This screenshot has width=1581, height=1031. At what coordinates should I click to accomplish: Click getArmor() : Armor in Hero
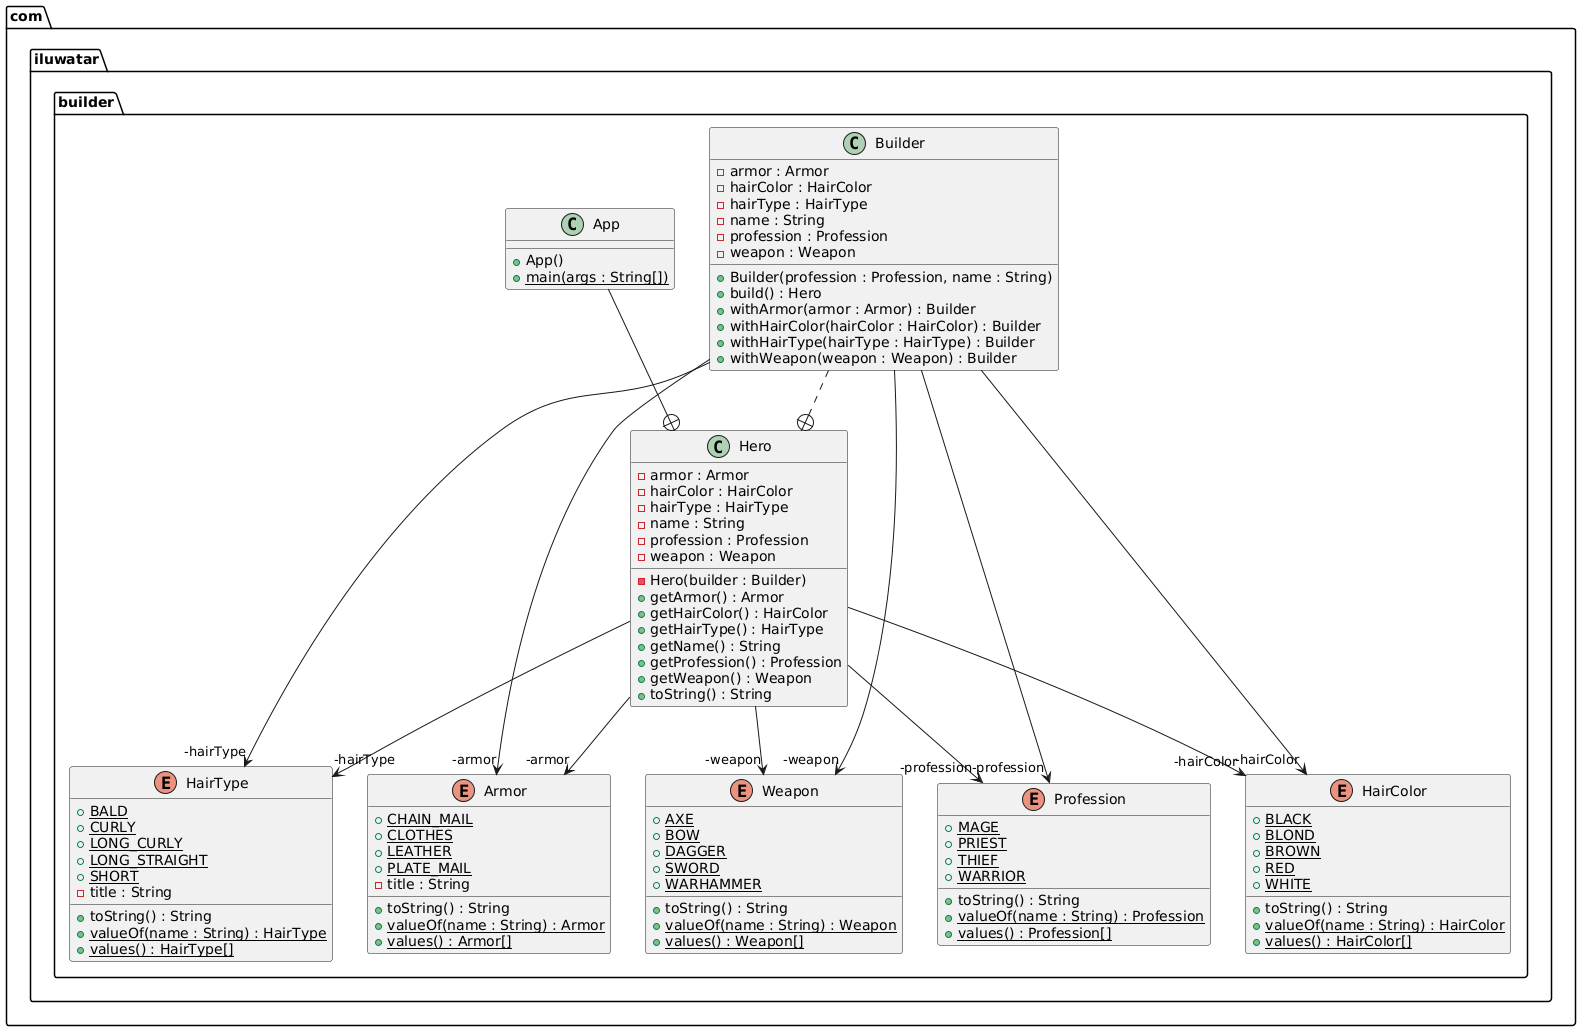pos(717,597)
